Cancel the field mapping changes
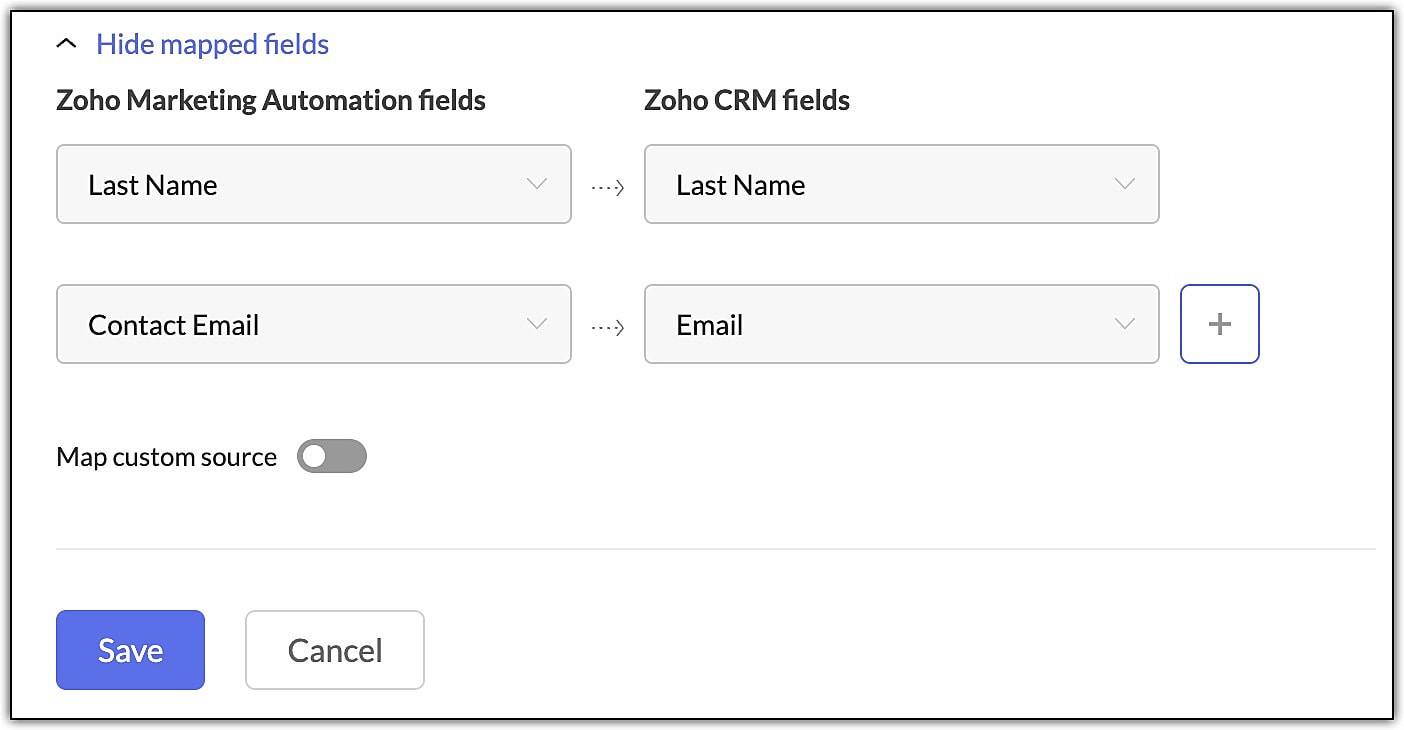The height and width of the screenshot is (730, 1404). click(x=335, y=650)
